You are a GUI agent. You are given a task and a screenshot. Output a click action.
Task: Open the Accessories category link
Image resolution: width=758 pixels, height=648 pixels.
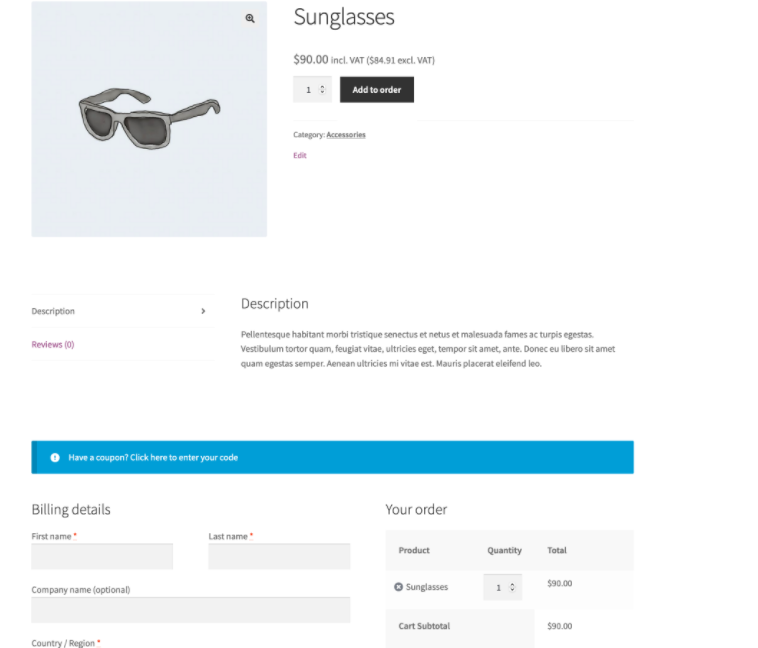click(x=346, y=135)
